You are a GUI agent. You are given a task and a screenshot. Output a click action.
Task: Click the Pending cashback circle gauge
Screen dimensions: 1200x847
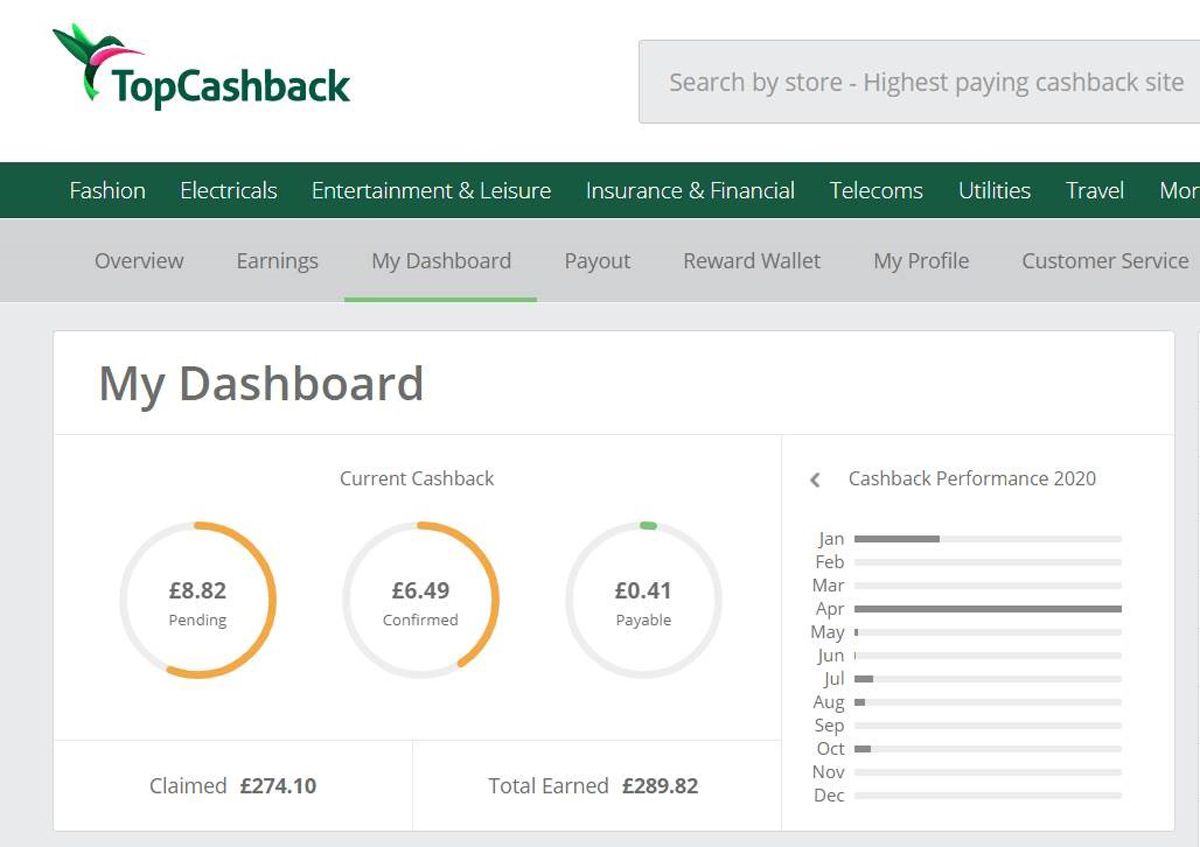tap(198, 600)
